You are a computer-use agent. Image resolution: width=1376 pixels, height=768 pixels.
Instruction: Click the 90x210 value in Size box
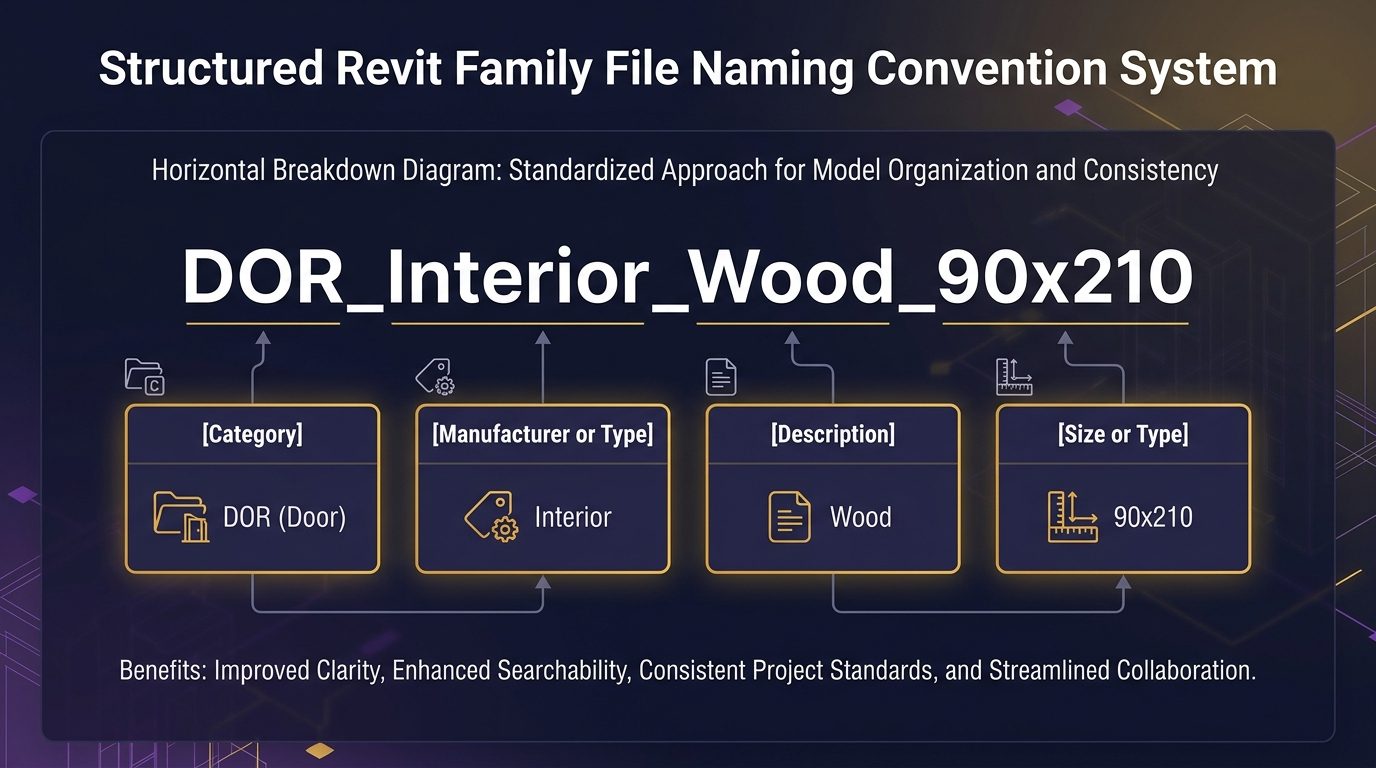(1153, 517)
